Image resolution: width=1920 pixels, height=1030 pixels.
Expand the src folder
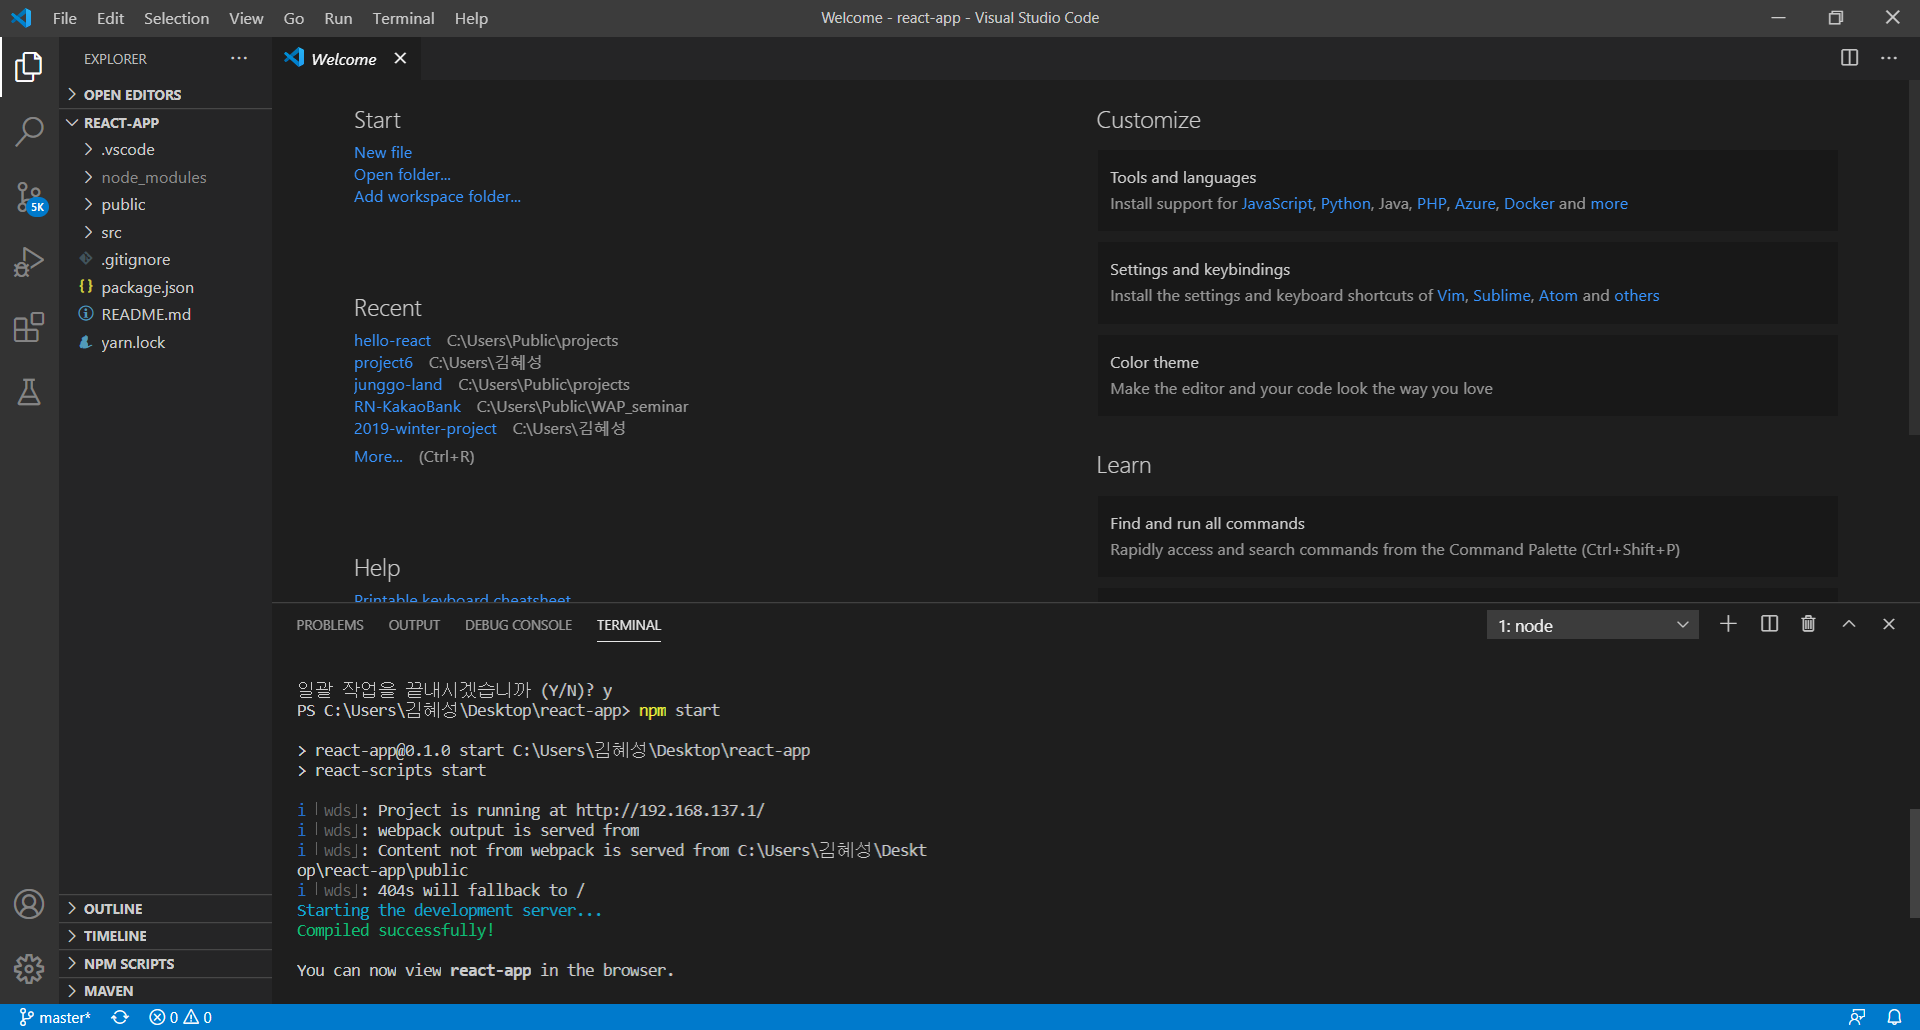[x=165, y=232]
